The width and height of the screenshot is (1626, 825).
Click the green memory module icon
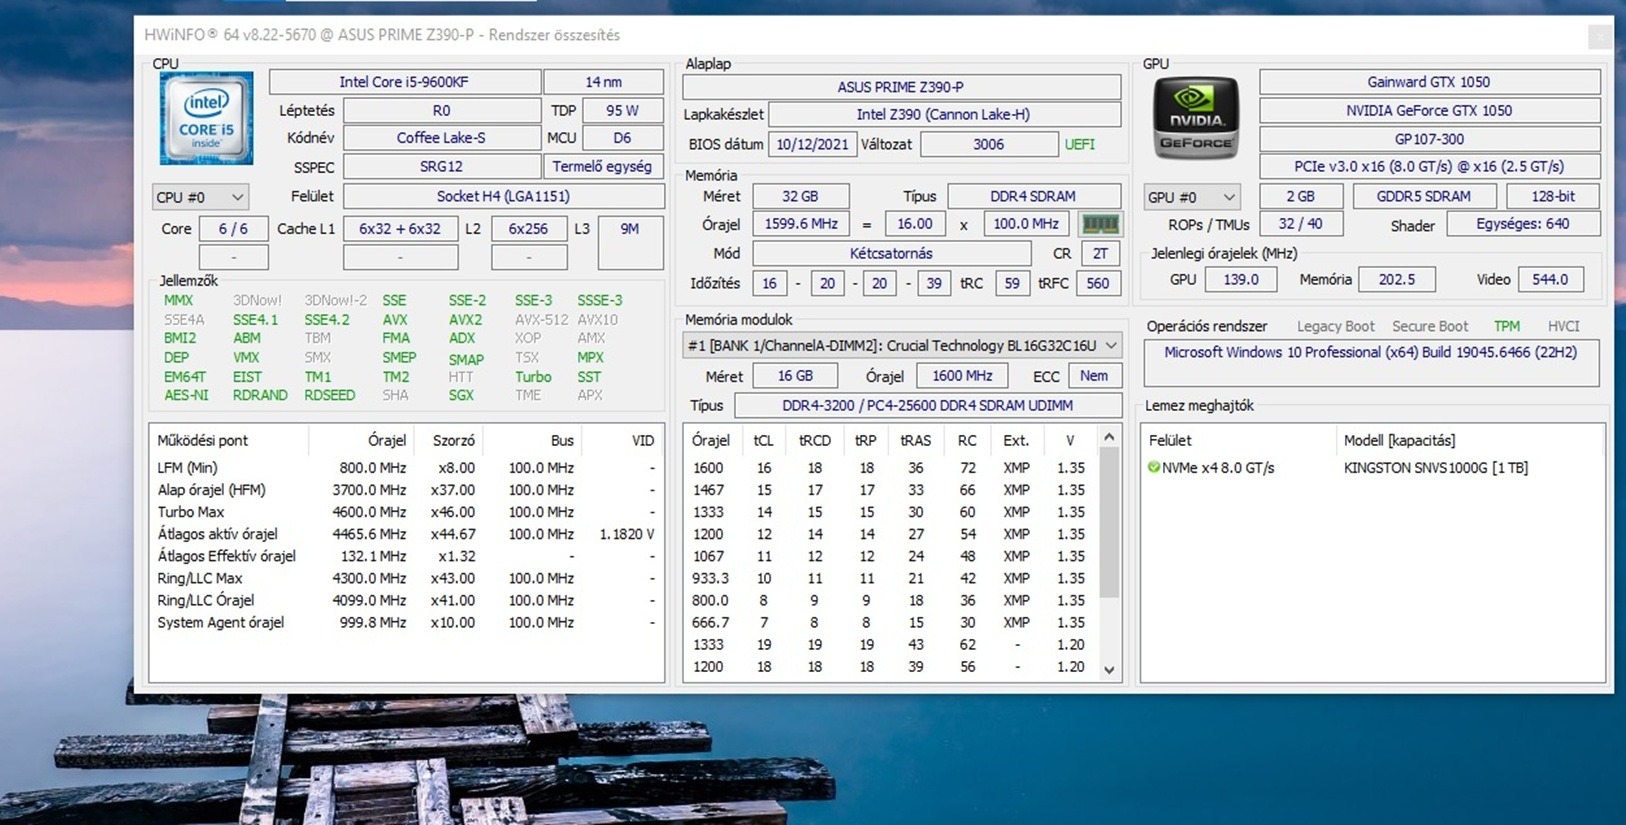1100,224
